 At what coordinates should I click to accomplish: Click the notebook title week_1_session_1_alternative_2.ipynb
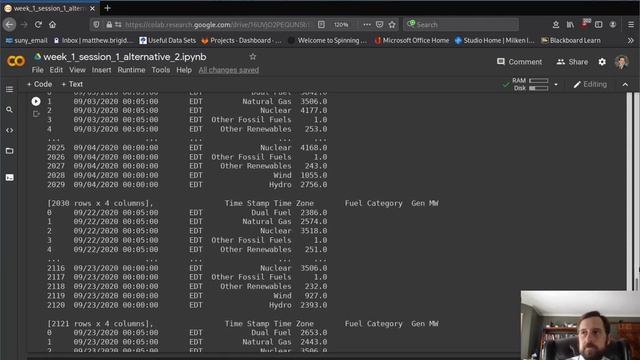coord(124,57)
